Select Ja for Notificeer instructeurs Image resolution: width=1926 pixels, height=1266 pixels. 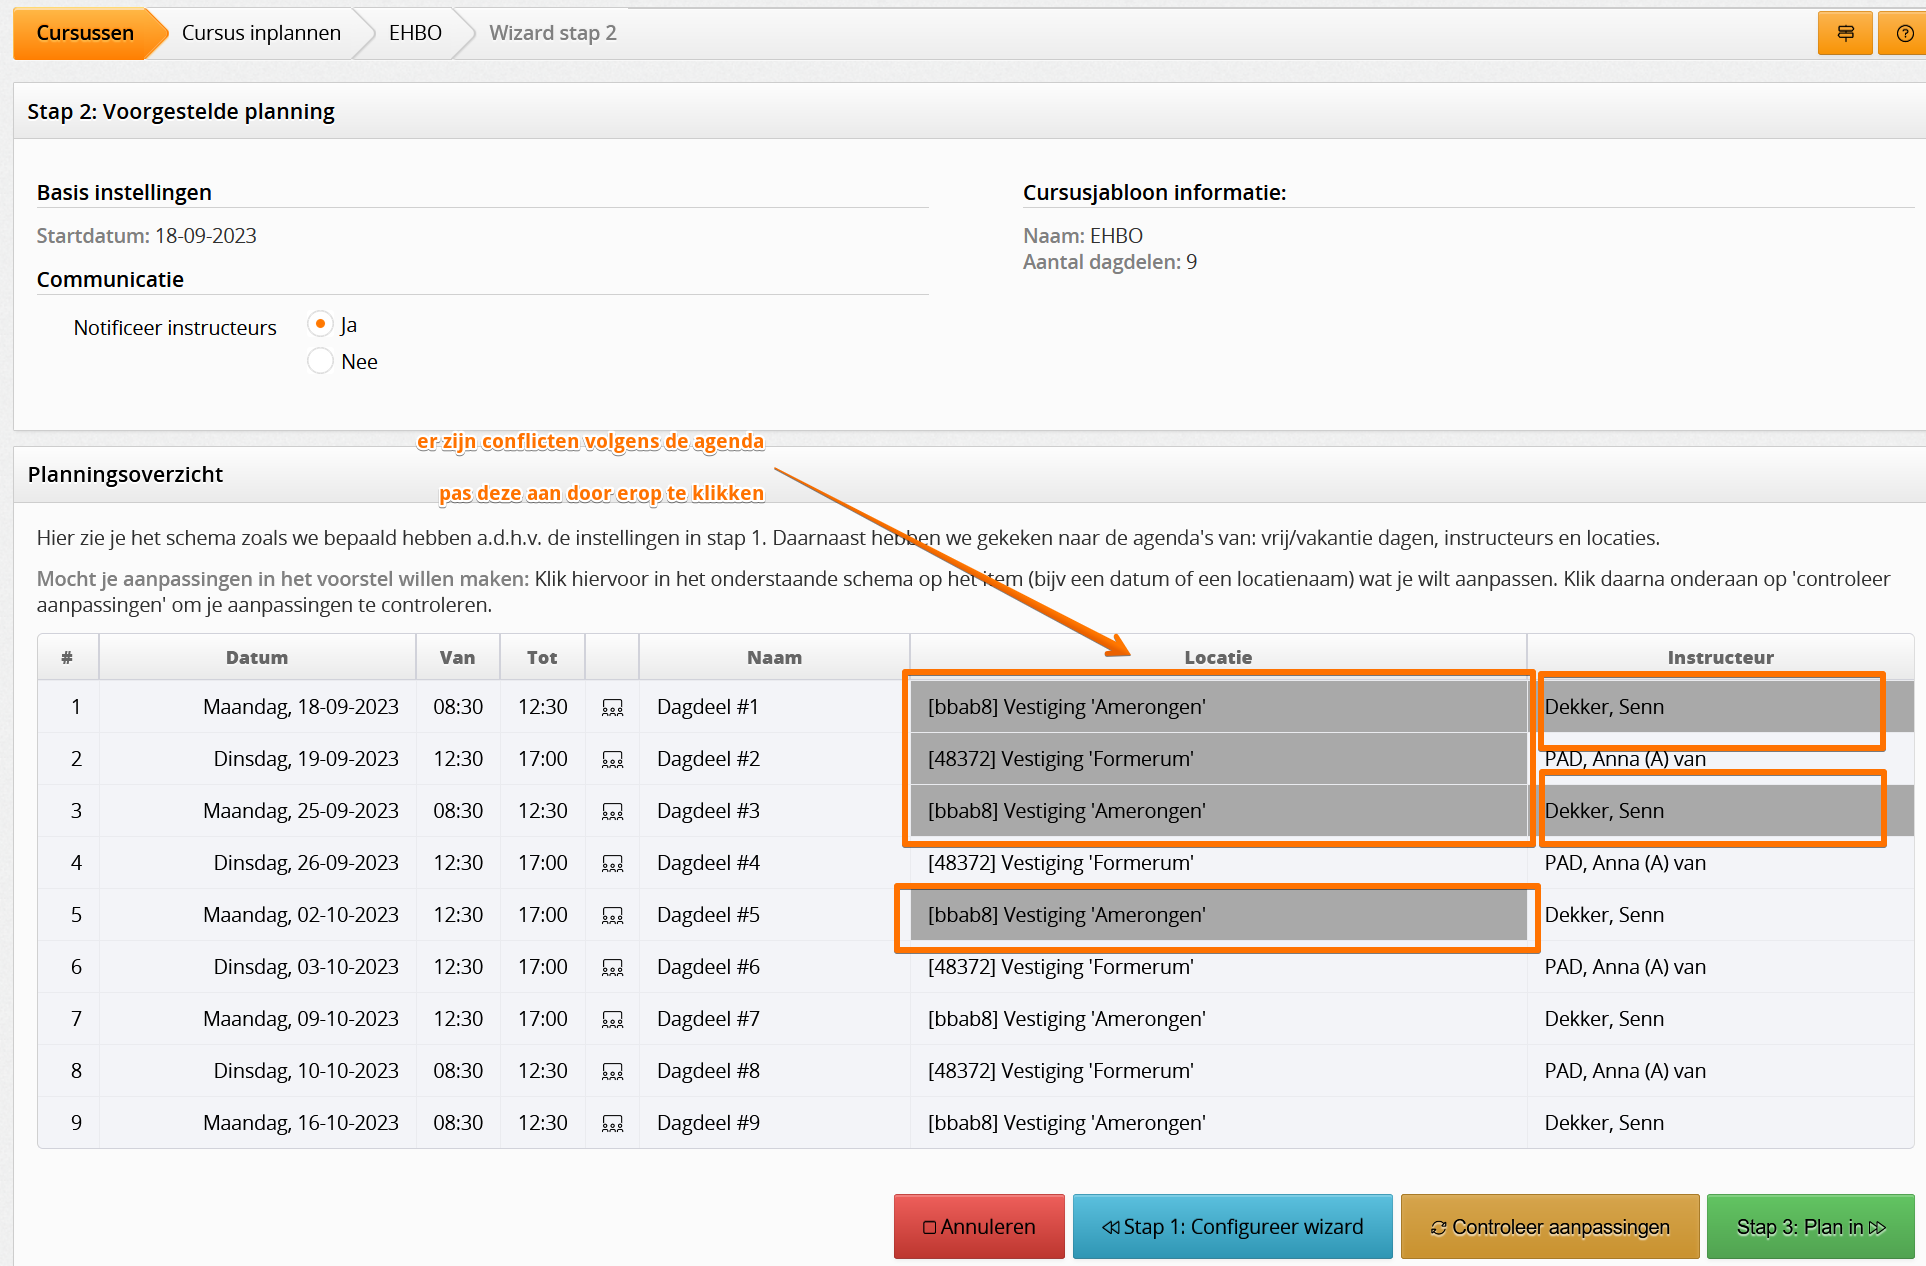point(320,324)
